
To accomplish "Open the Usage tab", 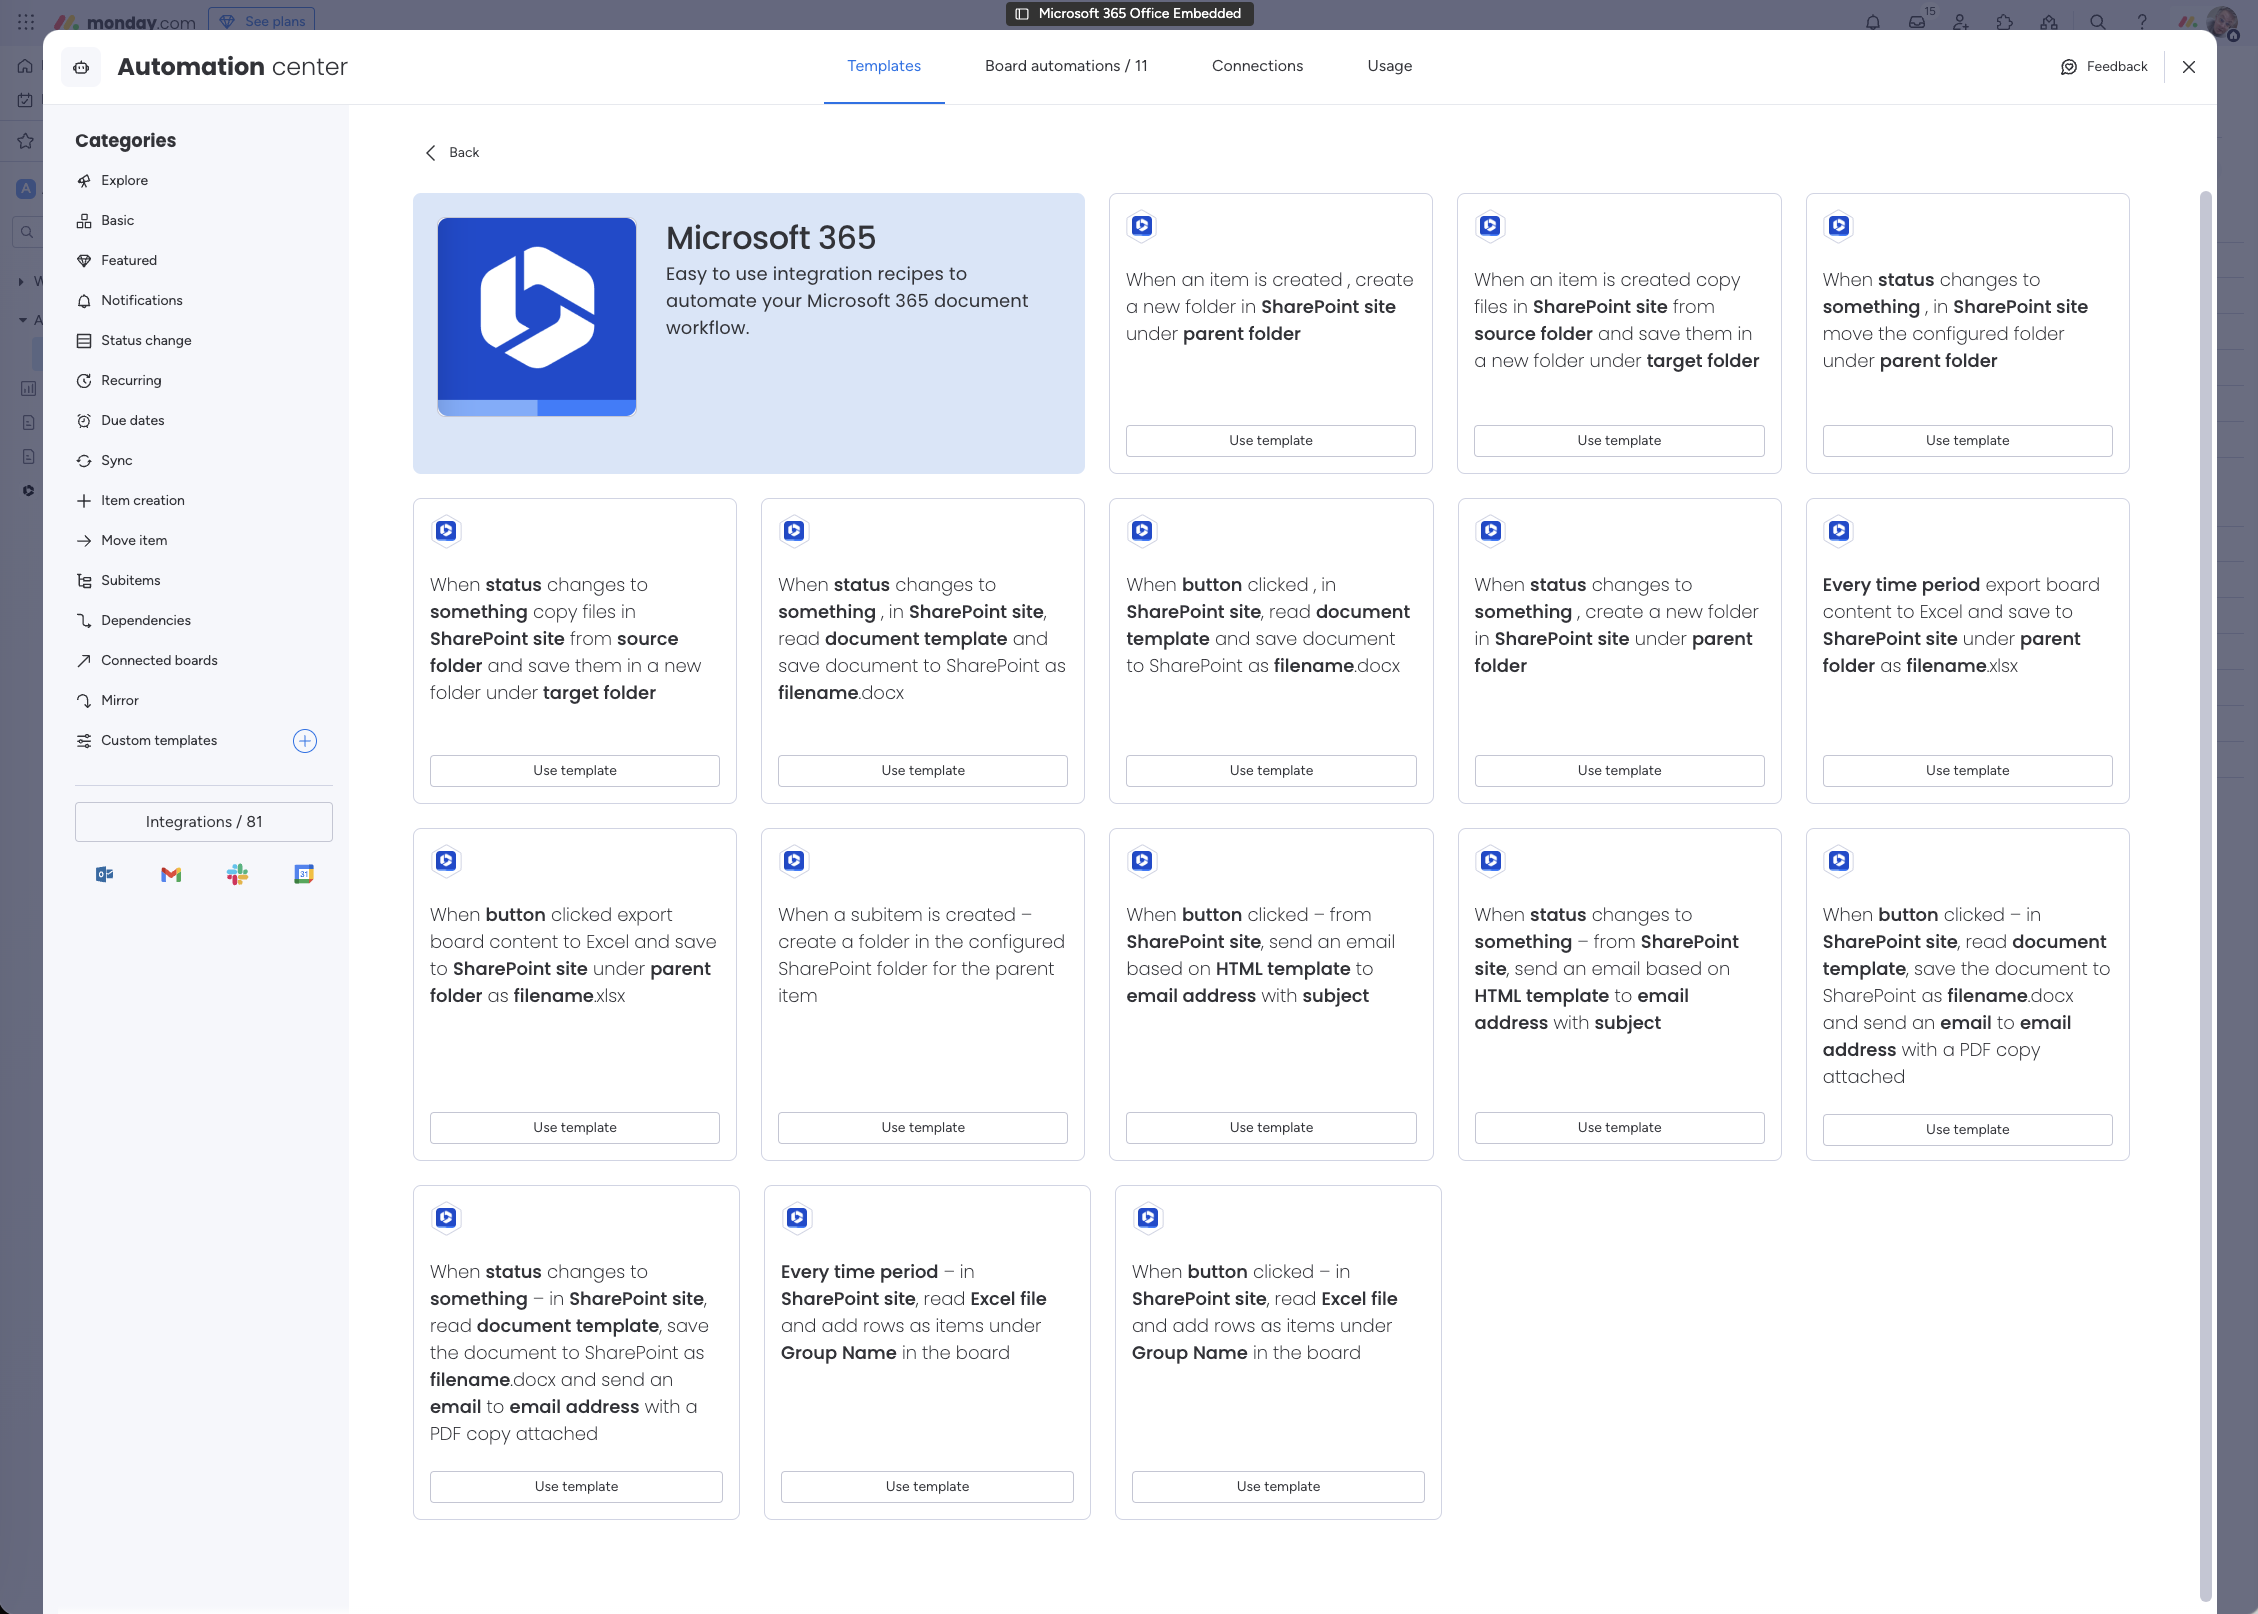I will (x=1389, y=66).
